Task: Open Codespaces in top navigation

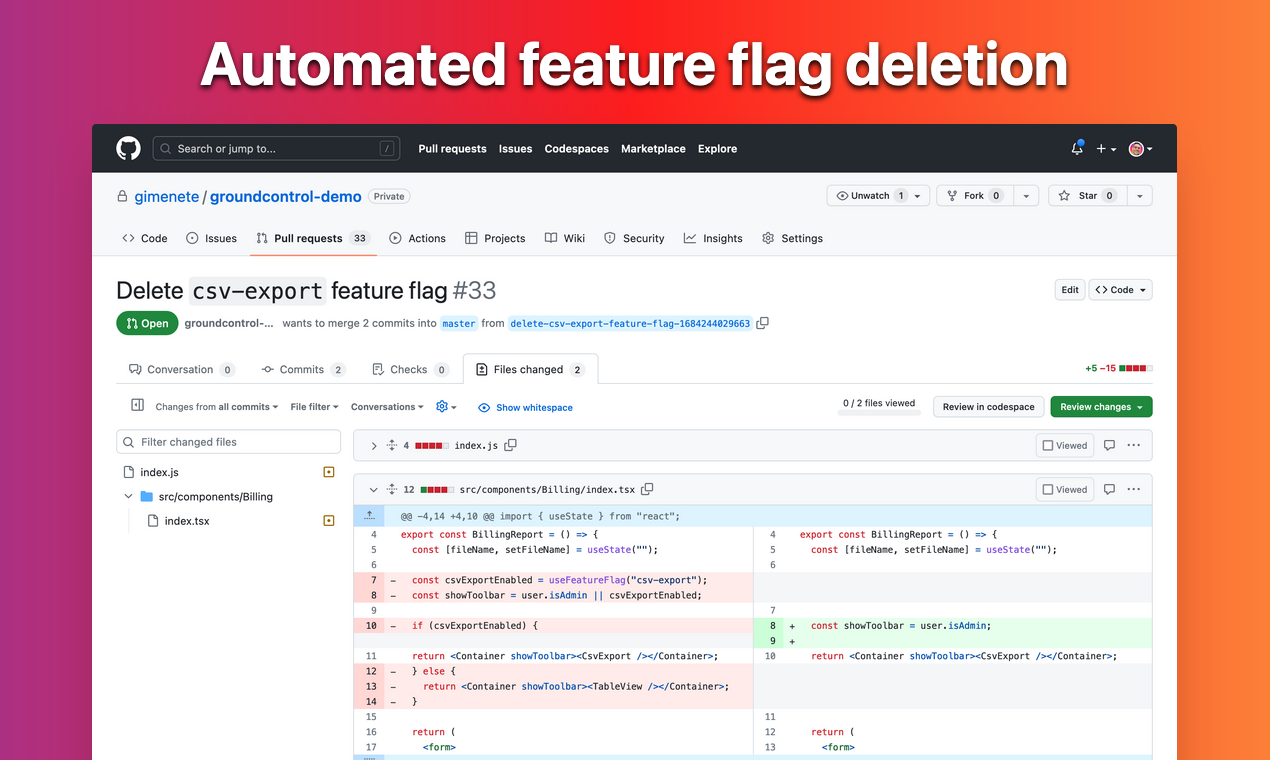Action: pos(576,149)
